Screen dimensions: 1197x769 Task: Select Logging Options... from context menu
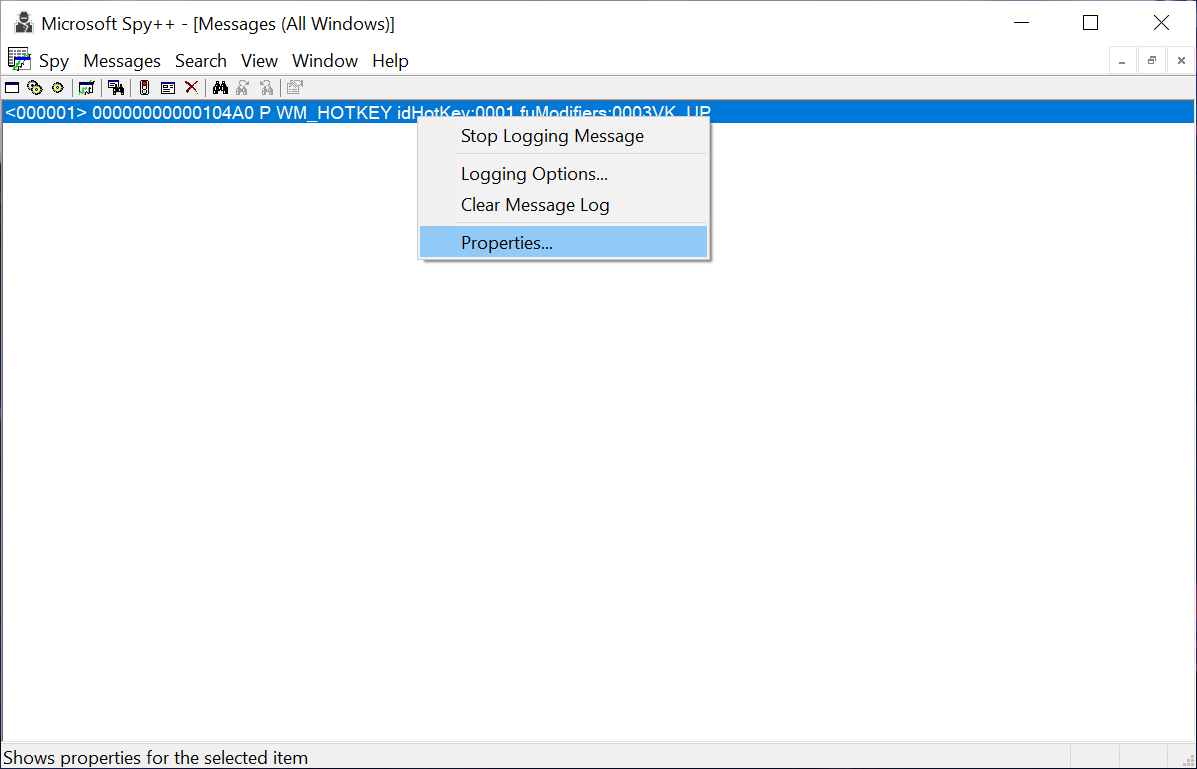click(x=563, y=174)
